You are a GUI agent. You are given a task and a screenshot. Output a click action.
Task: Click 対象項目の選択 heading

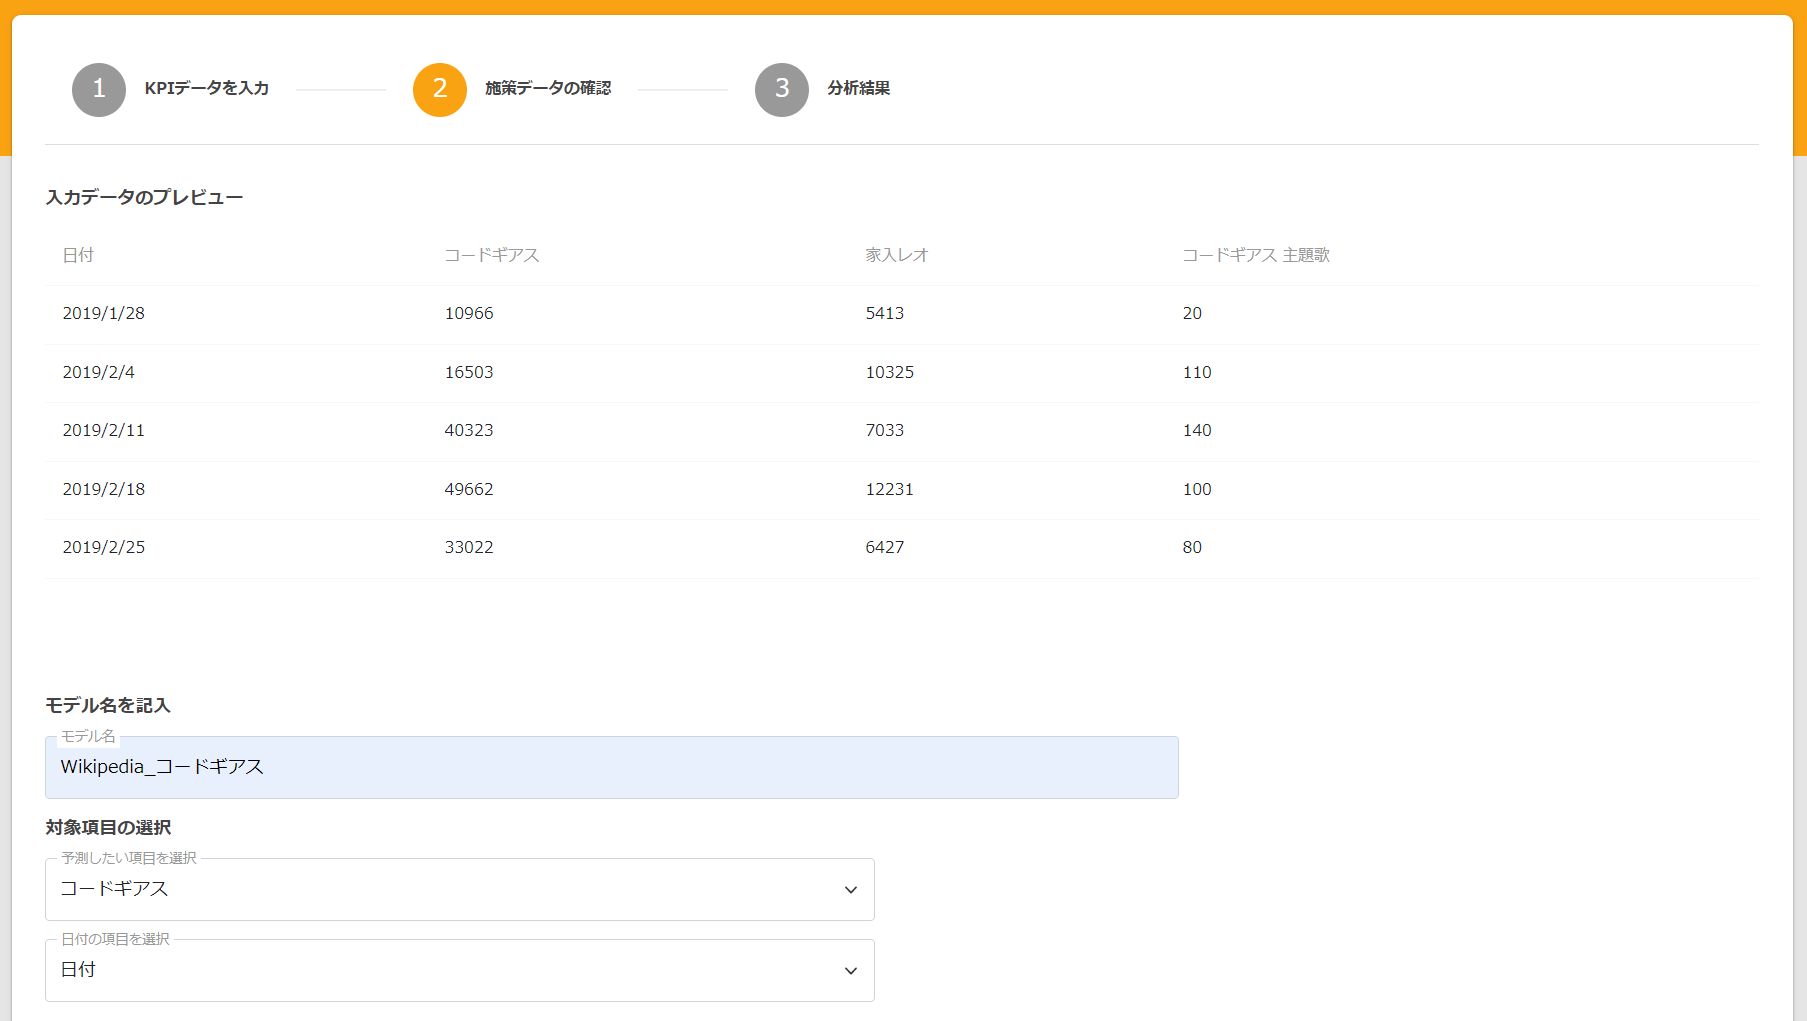[108, 827]
